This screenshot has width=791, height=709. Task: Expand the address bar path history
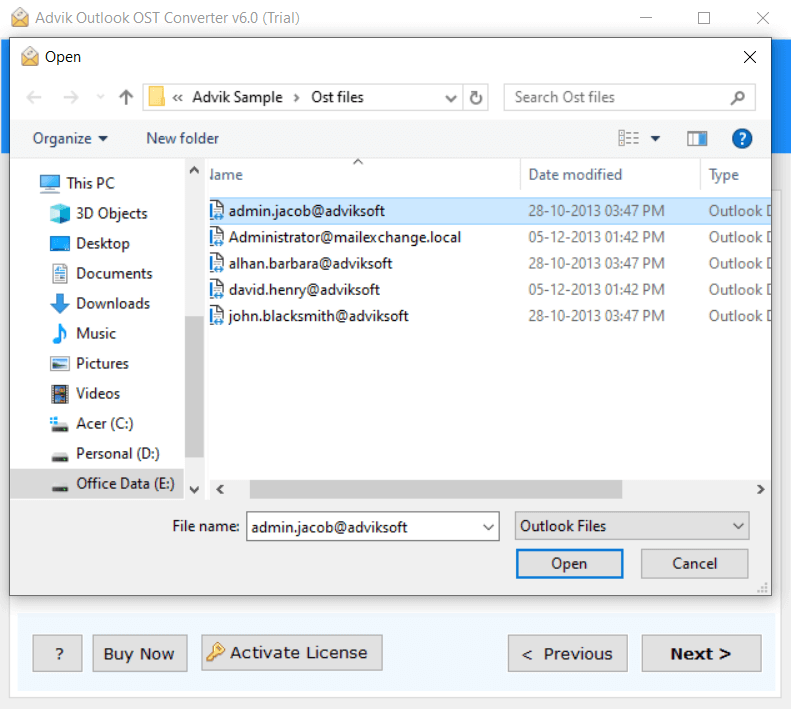tap(451, 97)
